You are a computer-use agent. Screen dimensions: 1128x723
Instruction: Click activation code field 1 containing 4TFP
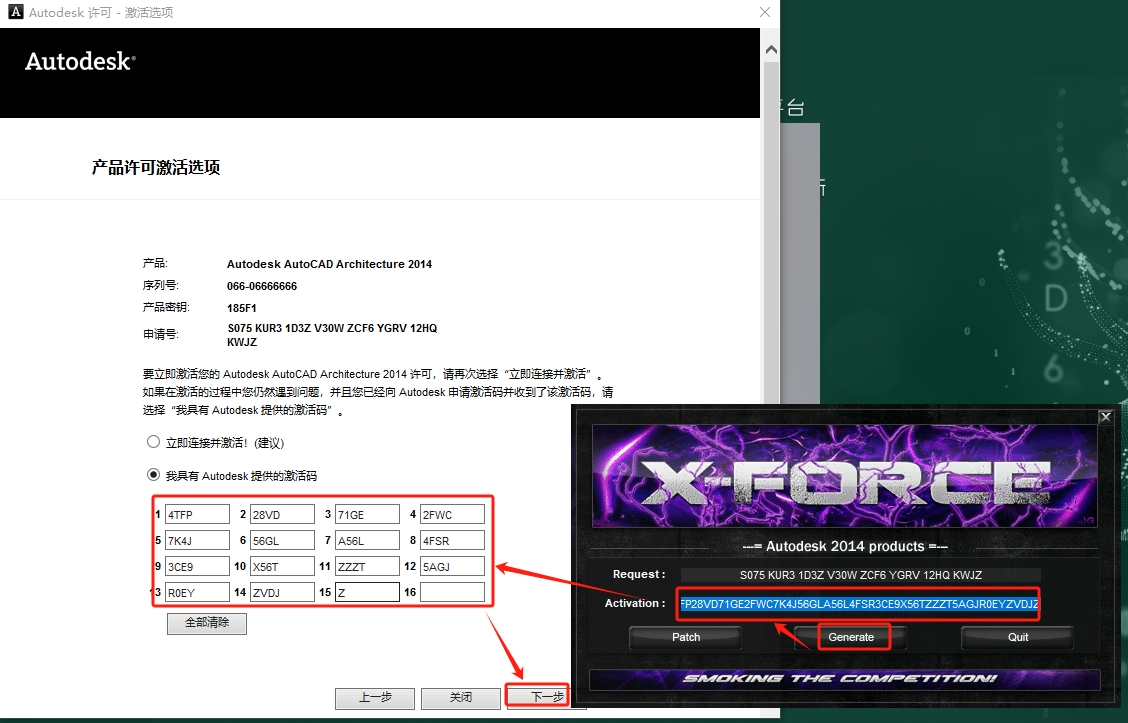pos(197,514)
